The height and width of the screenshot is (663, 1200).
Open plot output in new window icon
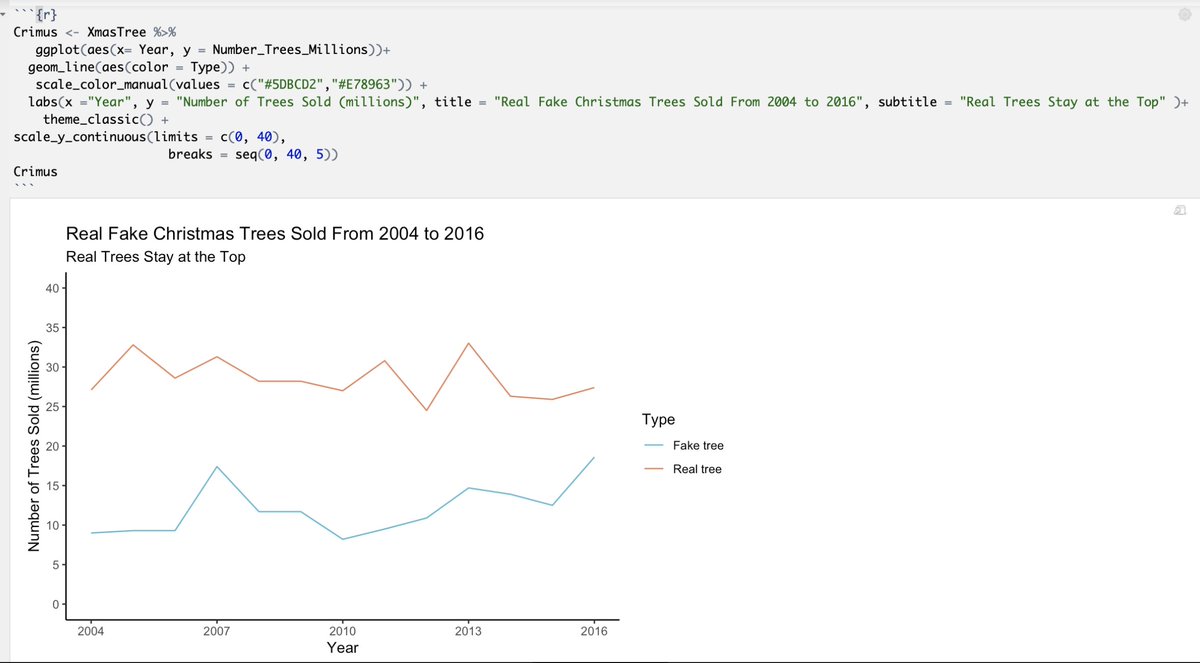pyautogui.click(x=1180, y=210)
